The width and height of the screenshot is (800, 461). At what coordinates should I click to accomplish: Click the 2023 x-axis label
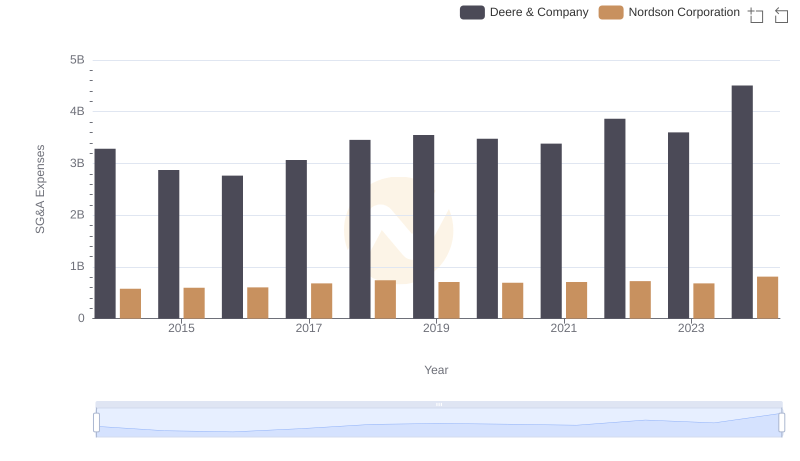point(691,328)
